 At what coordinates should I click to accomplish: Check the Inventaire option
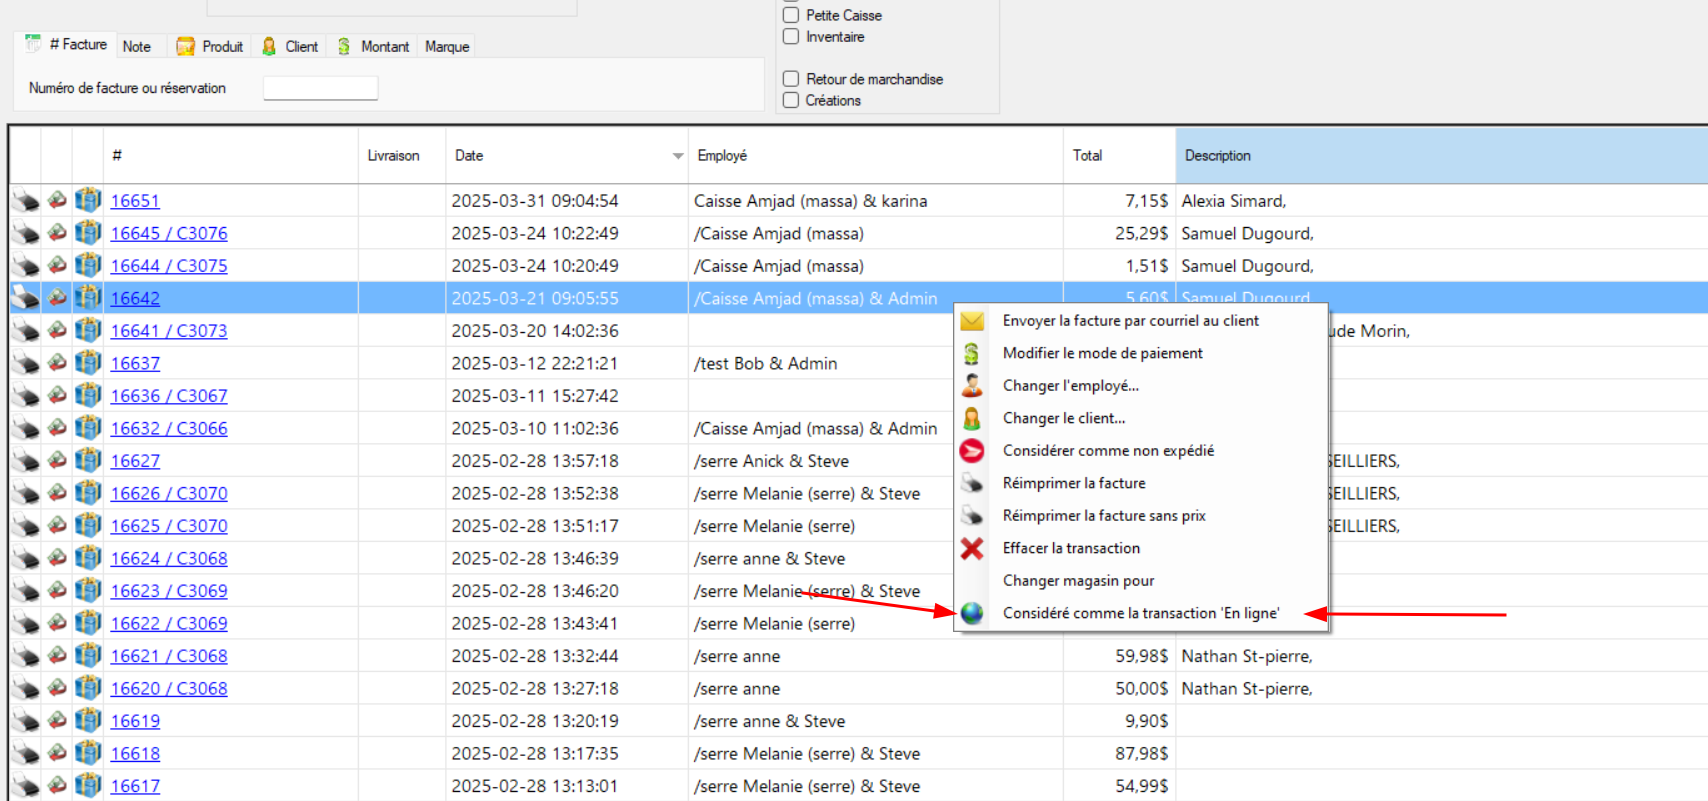[x=791, y=37]
